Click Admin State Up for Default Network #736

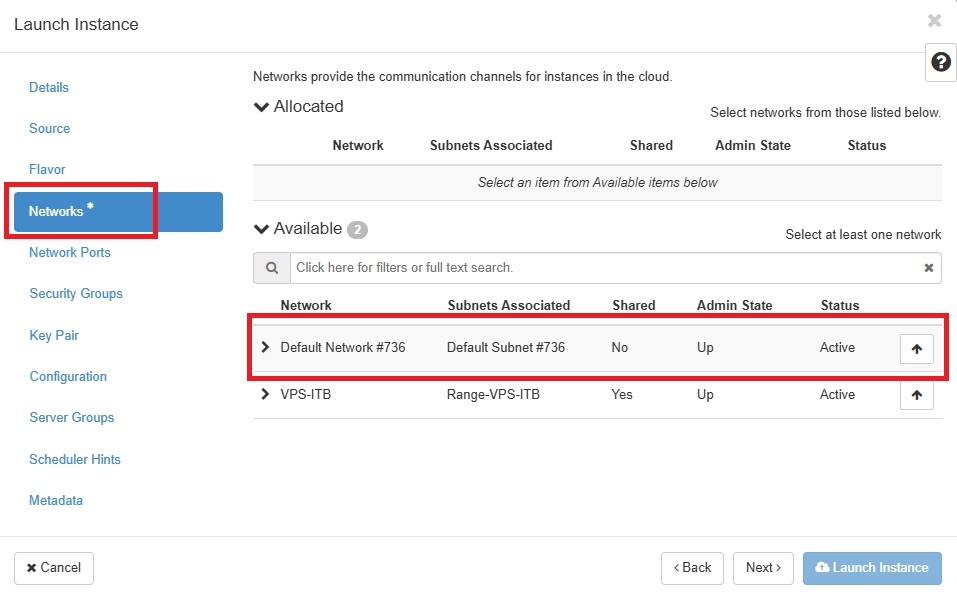click(705, 347)
